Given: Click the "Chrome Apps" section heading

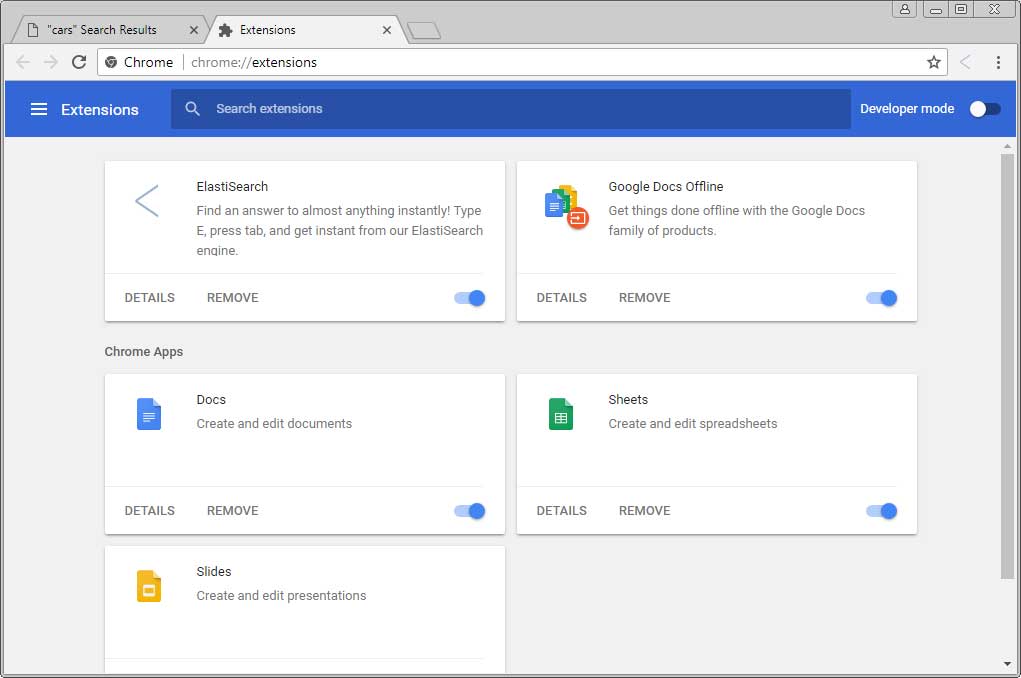Looking at the screenshot, I should (x=144, y=352).
